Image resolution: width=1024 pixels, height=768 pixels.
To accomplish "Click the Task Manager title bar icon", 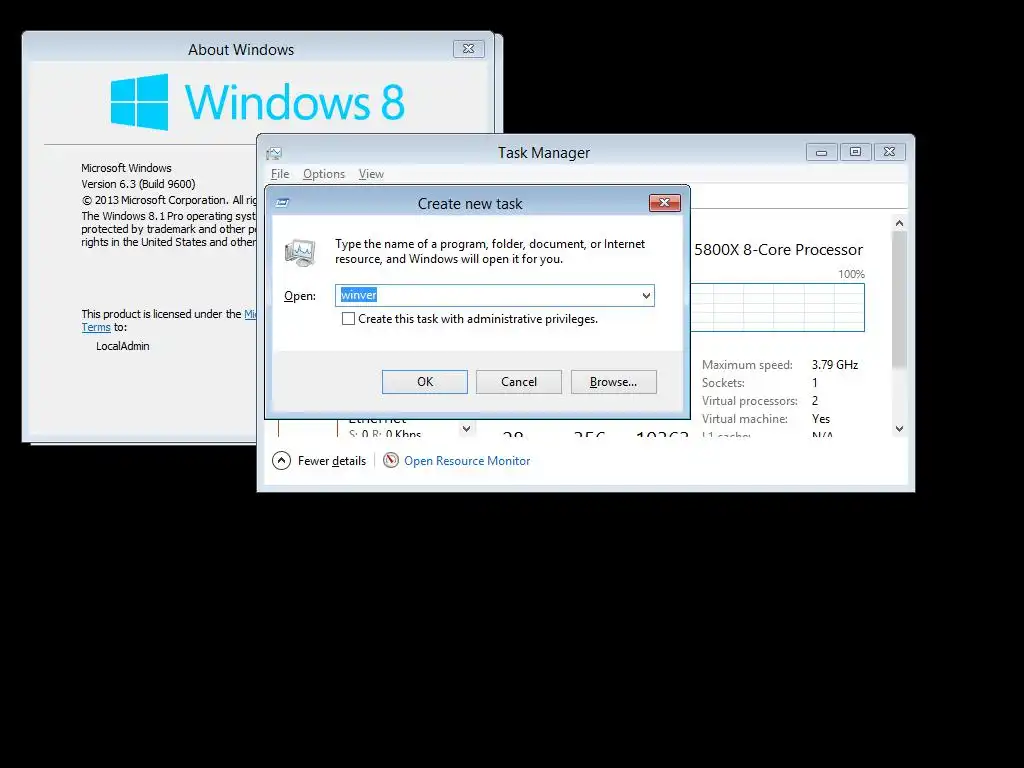I will tap(274, 153).
